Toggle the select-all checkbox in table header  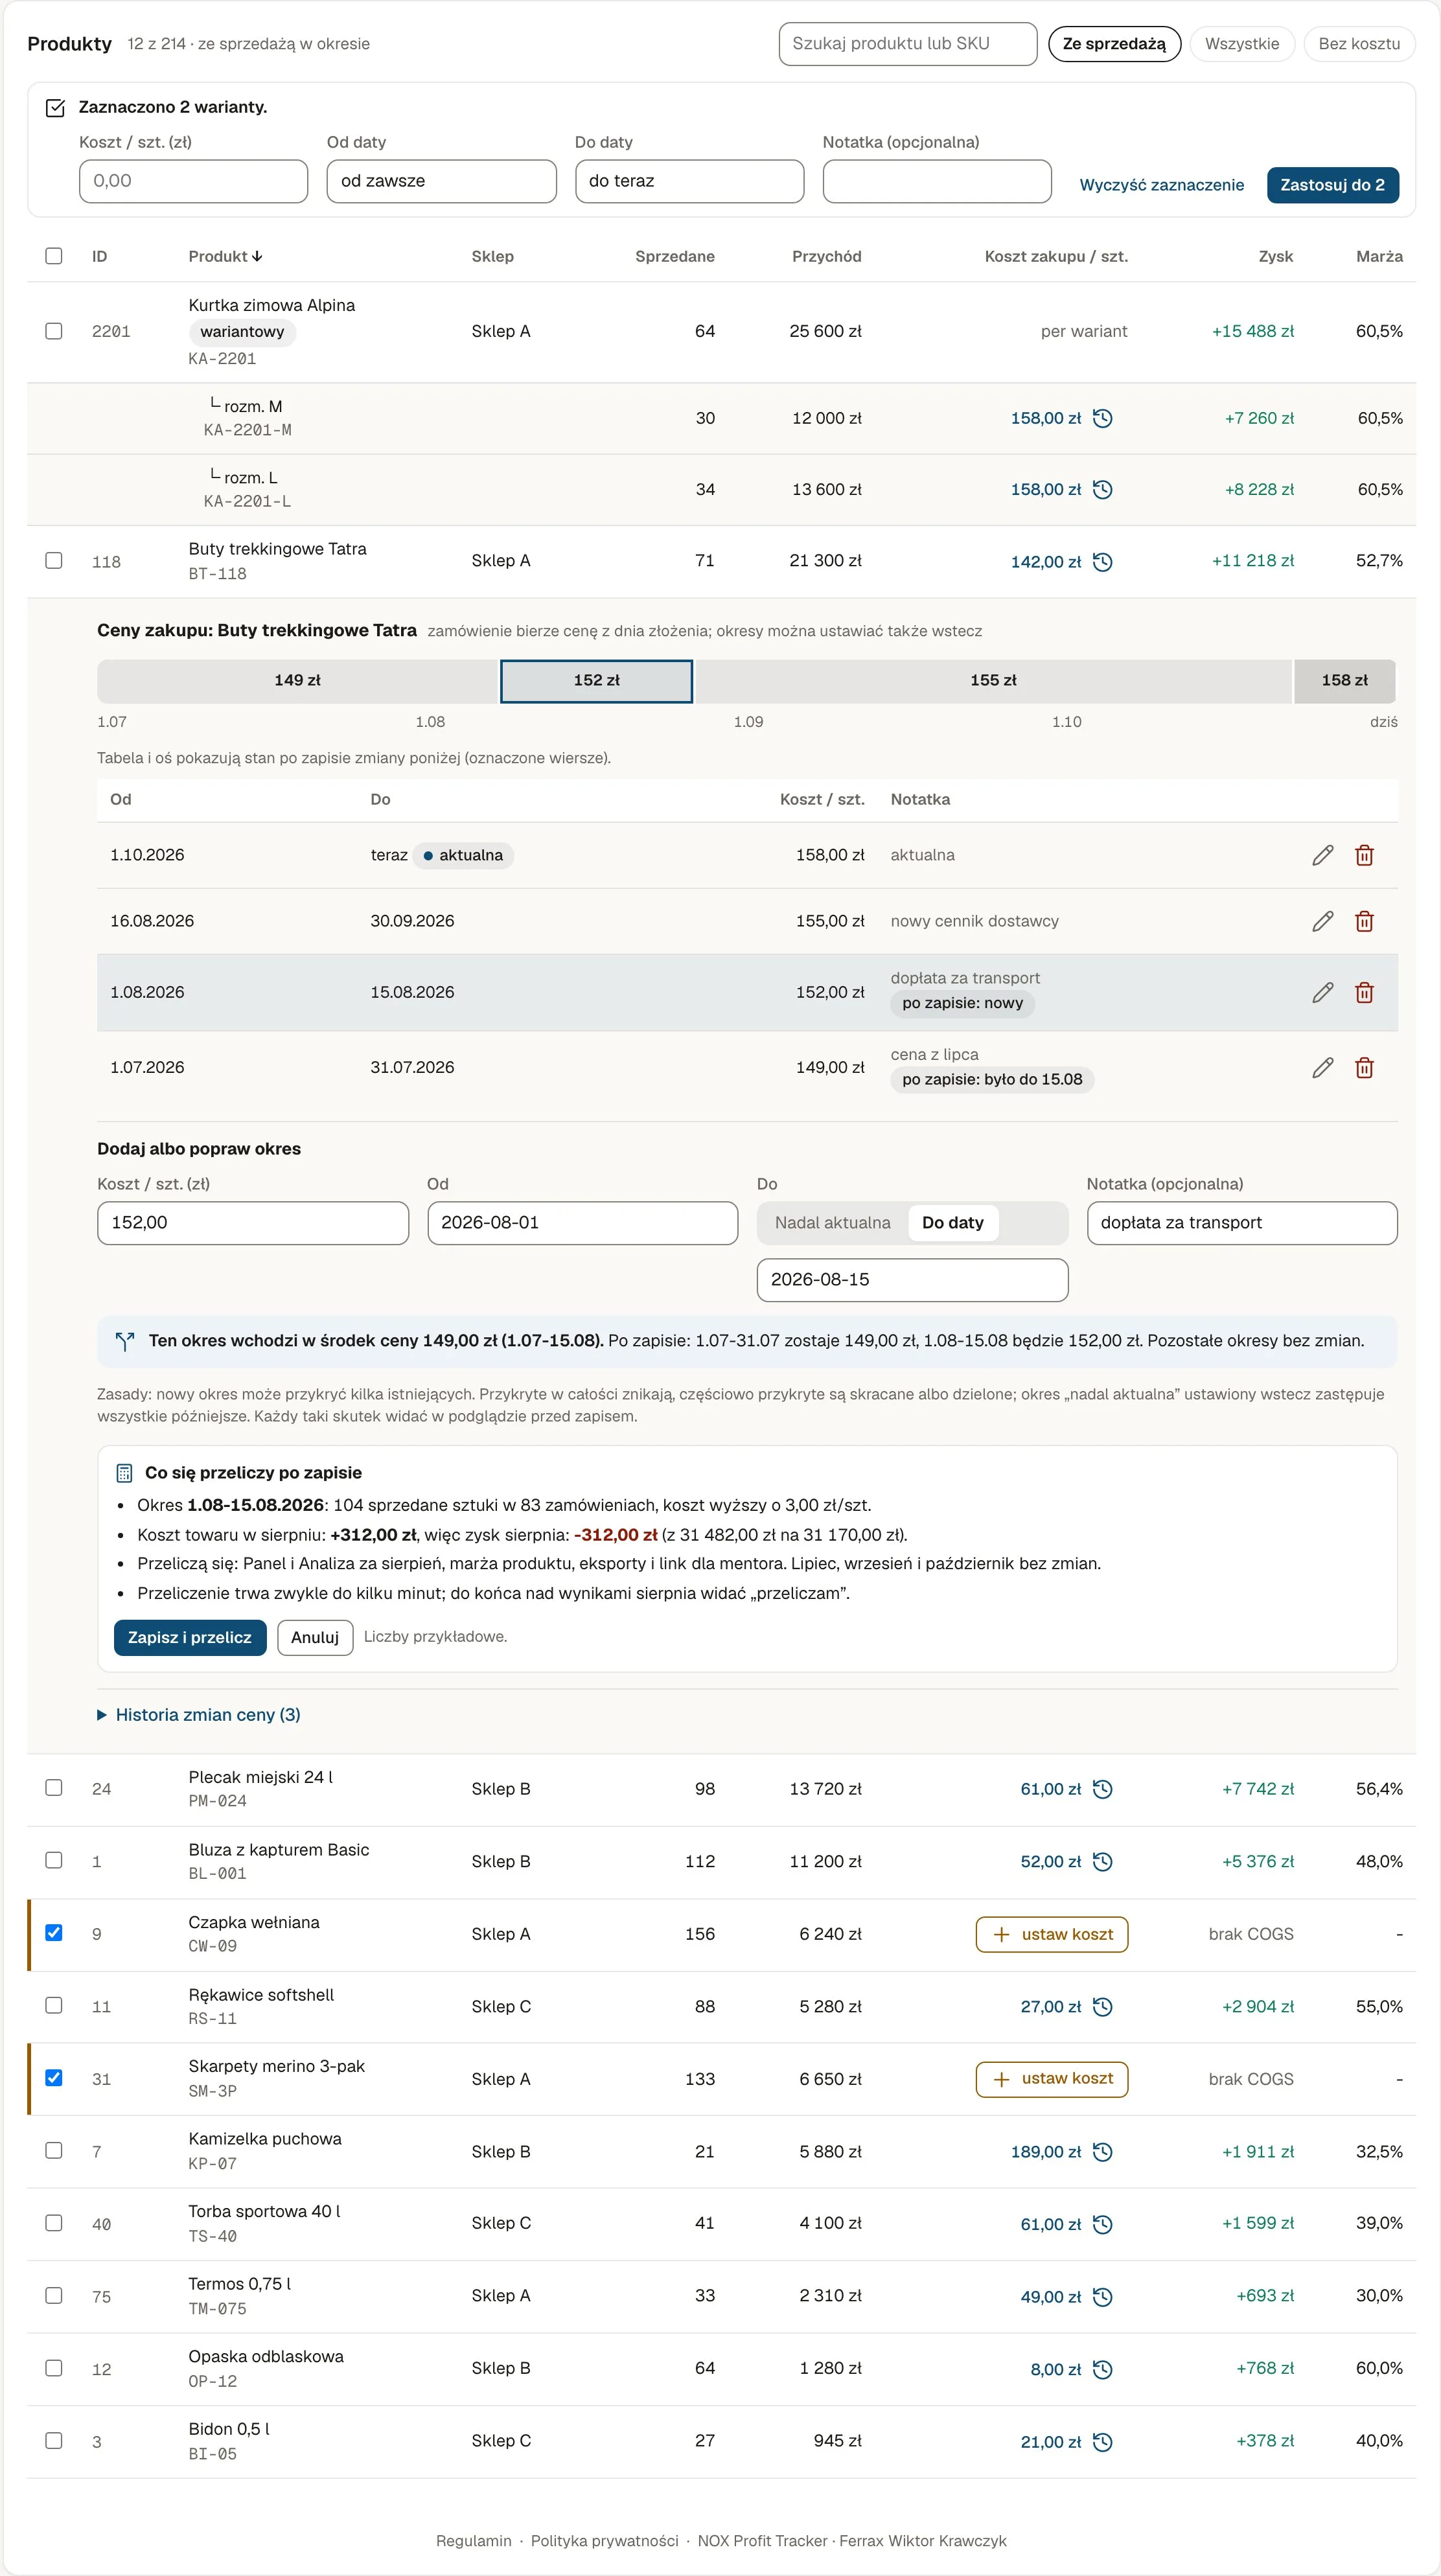pos(54,256)
